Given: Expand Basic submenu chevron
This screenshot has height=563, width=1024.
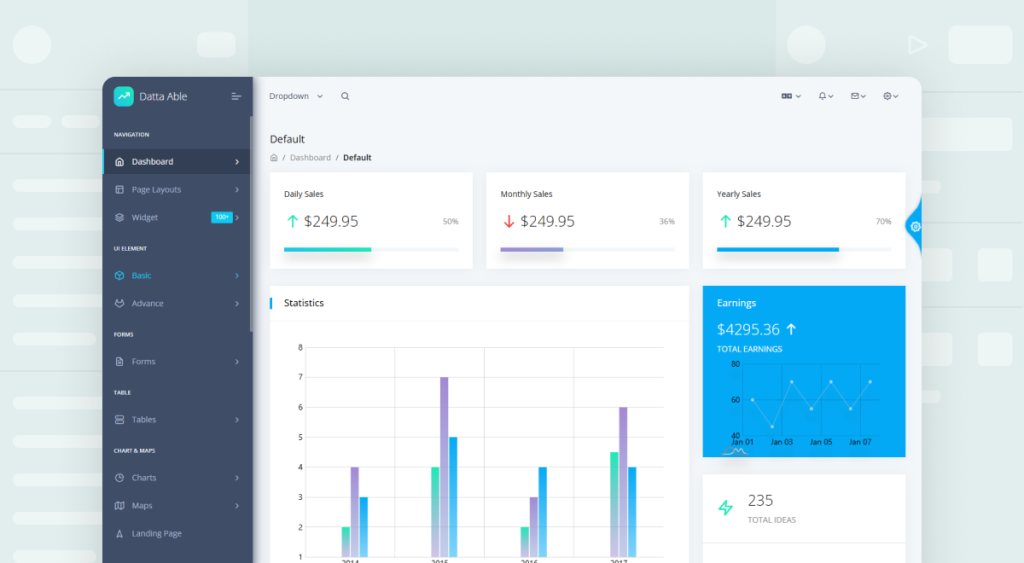Looking at the screenshot, I should click(x=237, y=276).
